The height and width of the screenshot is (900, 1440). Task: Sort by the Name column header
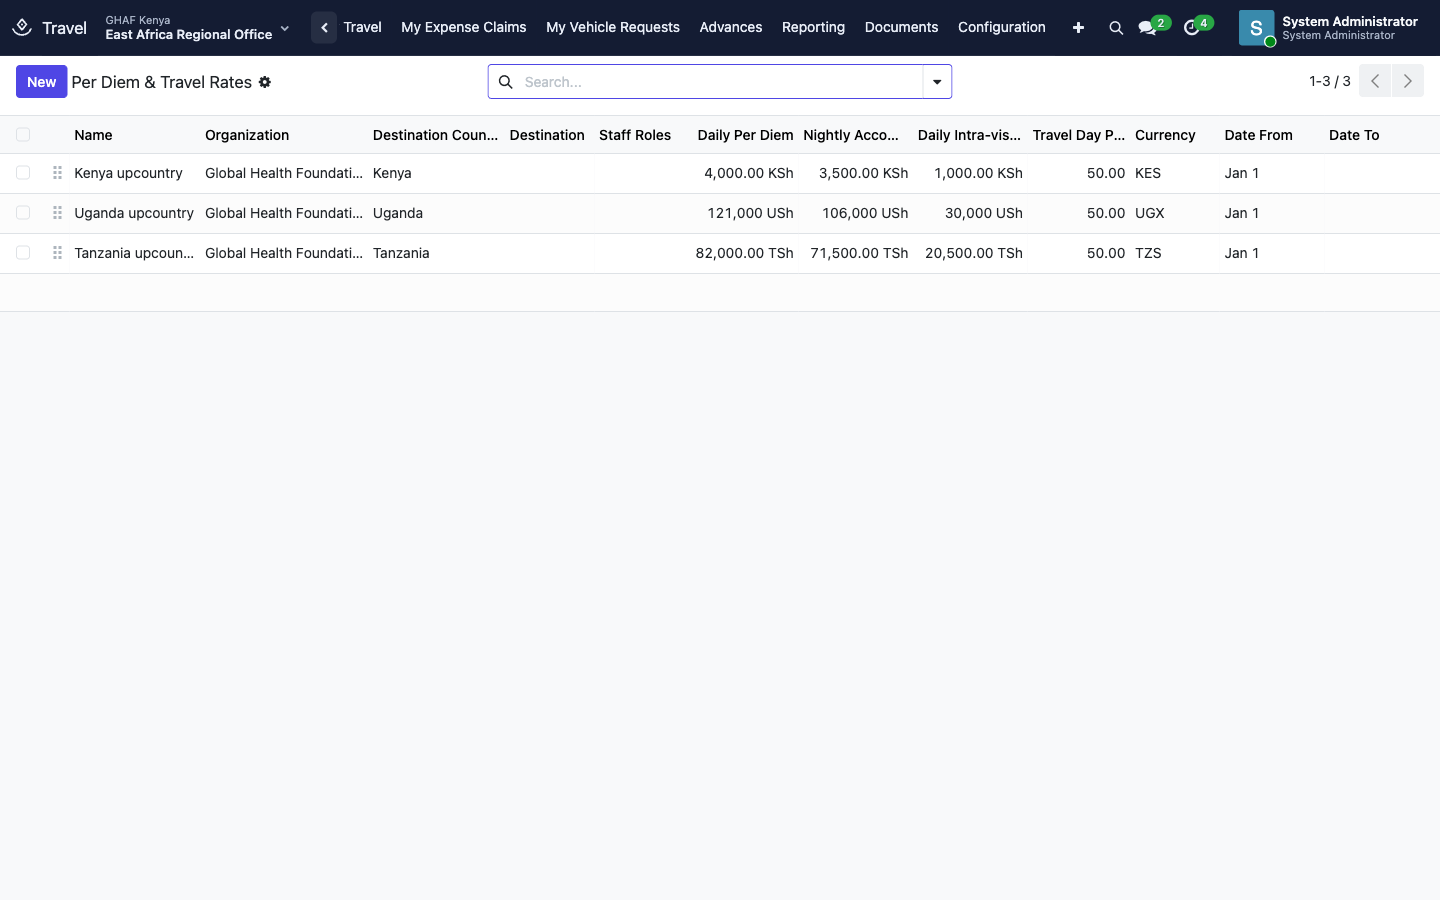click(93, 135)
